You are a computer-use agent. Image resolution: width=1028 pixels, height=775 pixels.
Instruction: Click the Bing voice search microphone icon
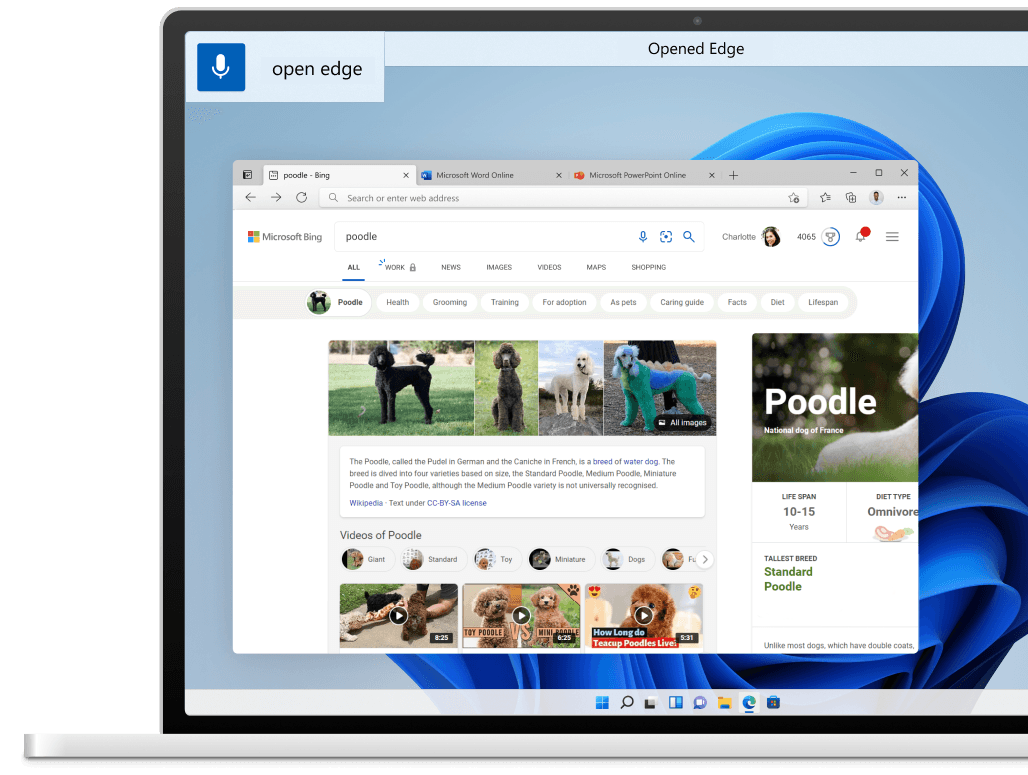point(643,237)
